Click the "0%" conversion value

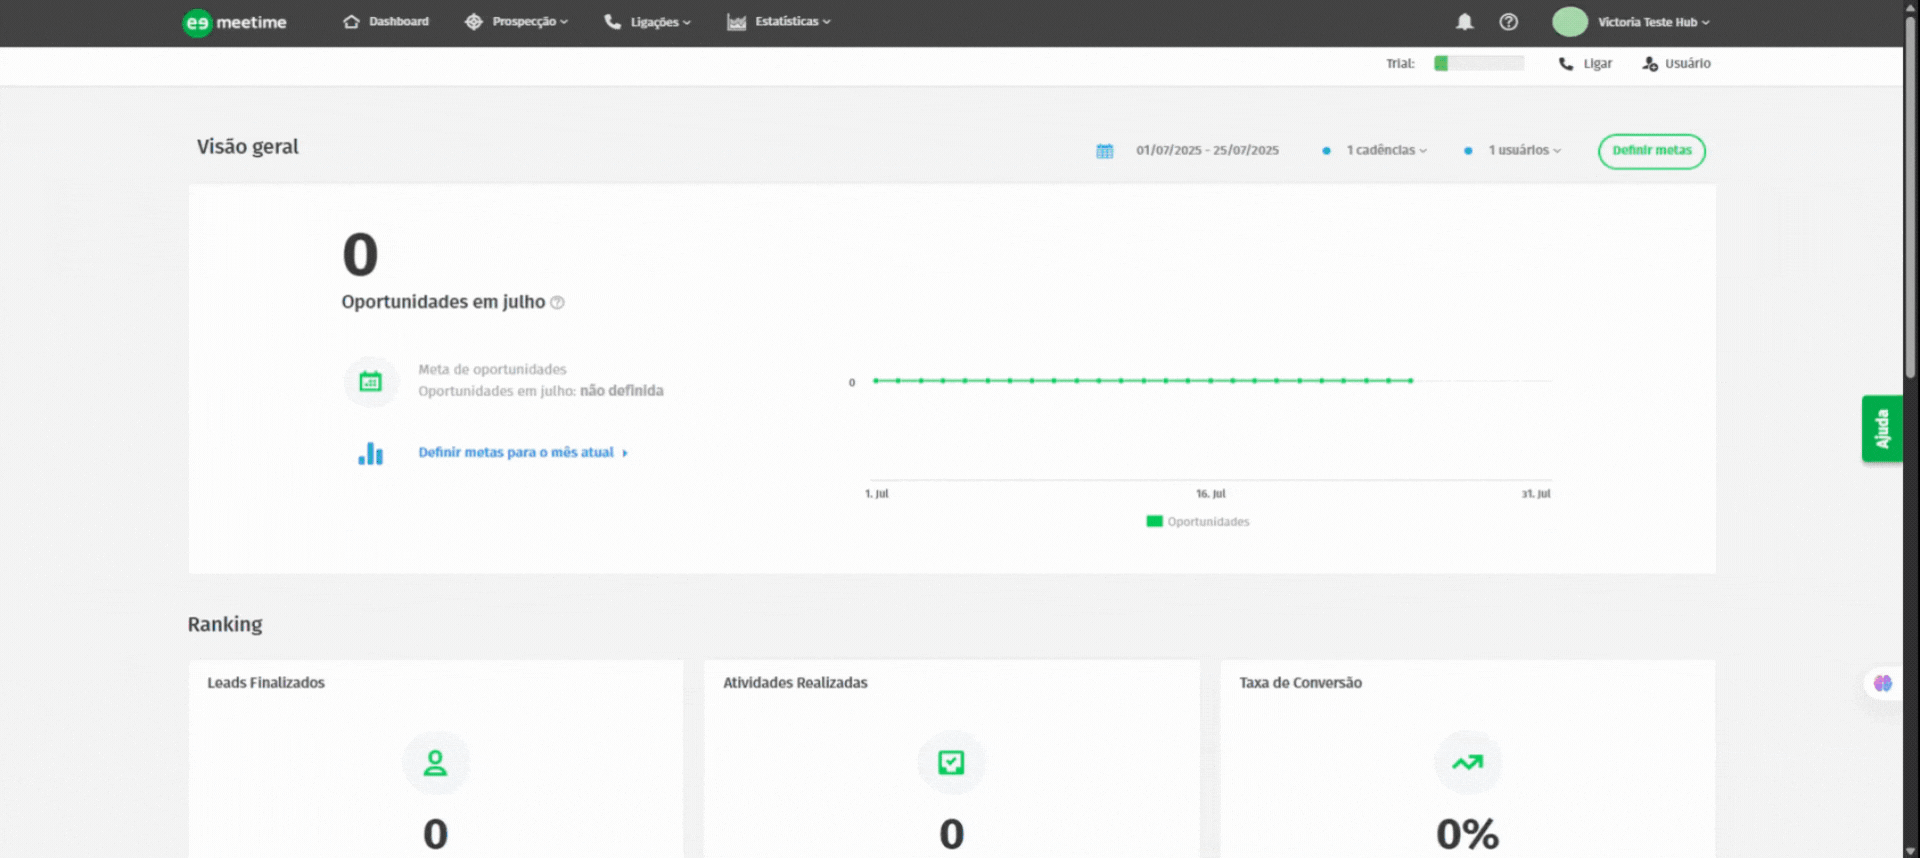(1468, 834)
